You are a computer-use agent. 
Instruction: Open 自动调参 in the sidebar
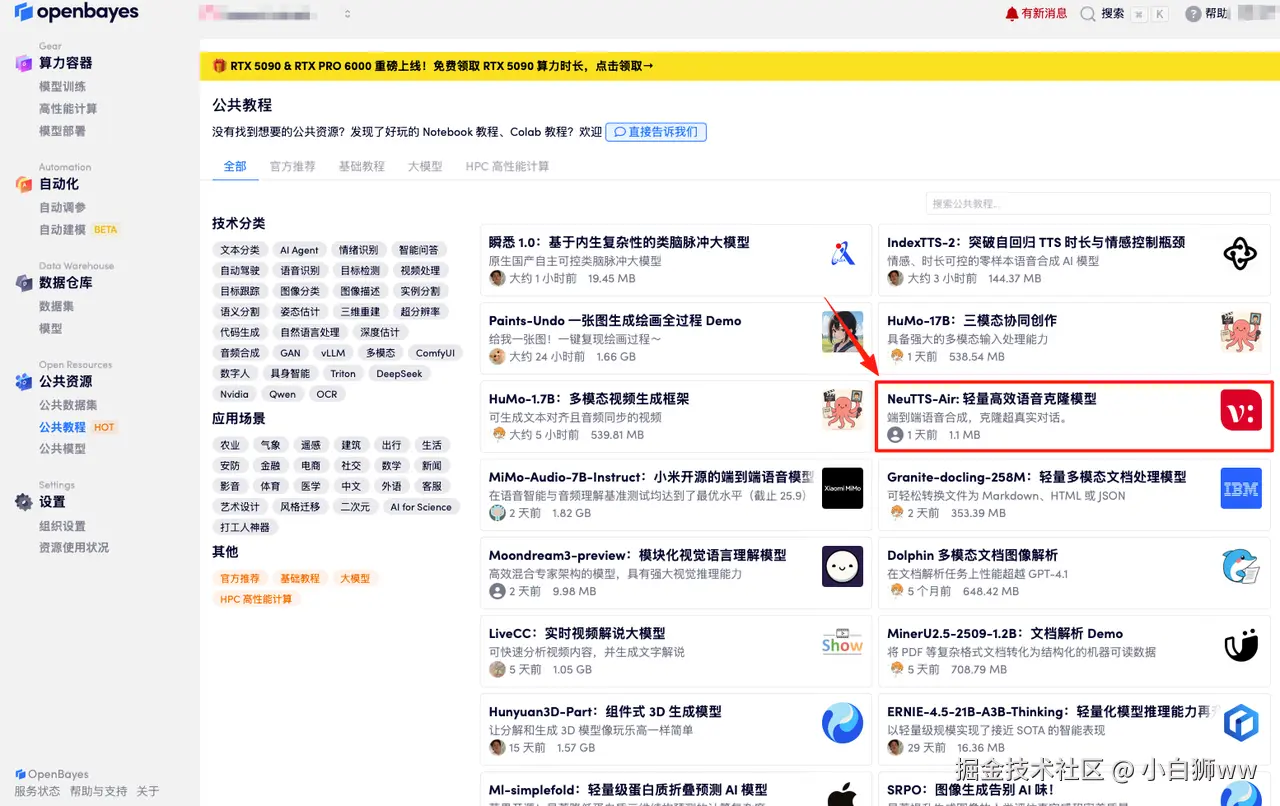(x=62, y=207)
